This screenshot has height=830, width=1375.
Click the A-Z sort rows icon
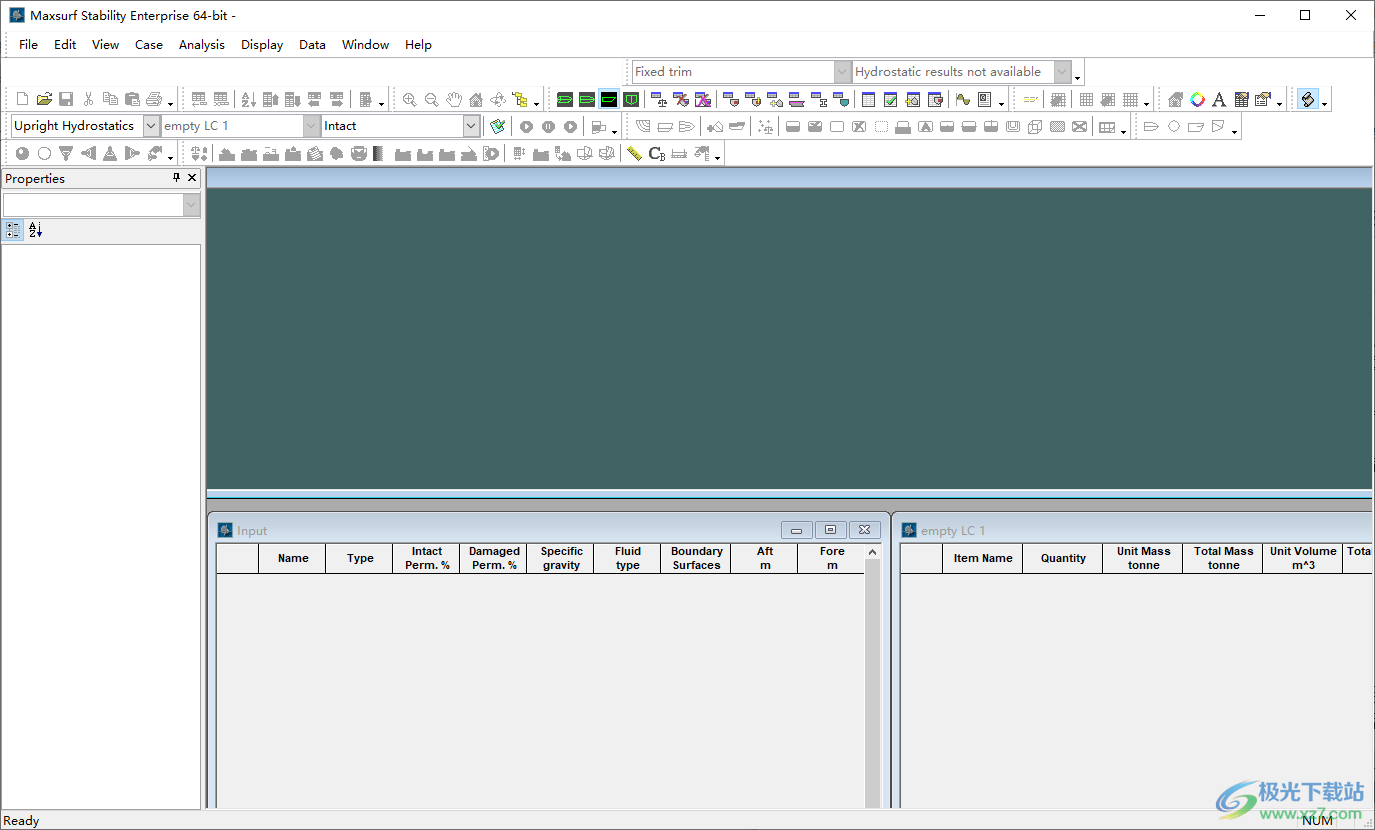(249, 99)
